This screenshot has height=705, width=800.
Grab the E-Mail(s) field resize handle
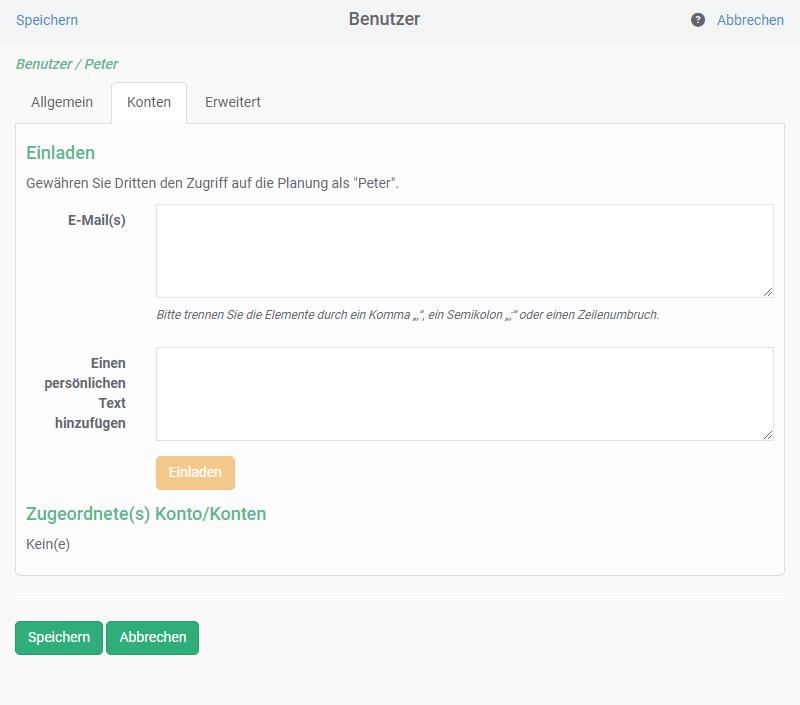(768, 292)
